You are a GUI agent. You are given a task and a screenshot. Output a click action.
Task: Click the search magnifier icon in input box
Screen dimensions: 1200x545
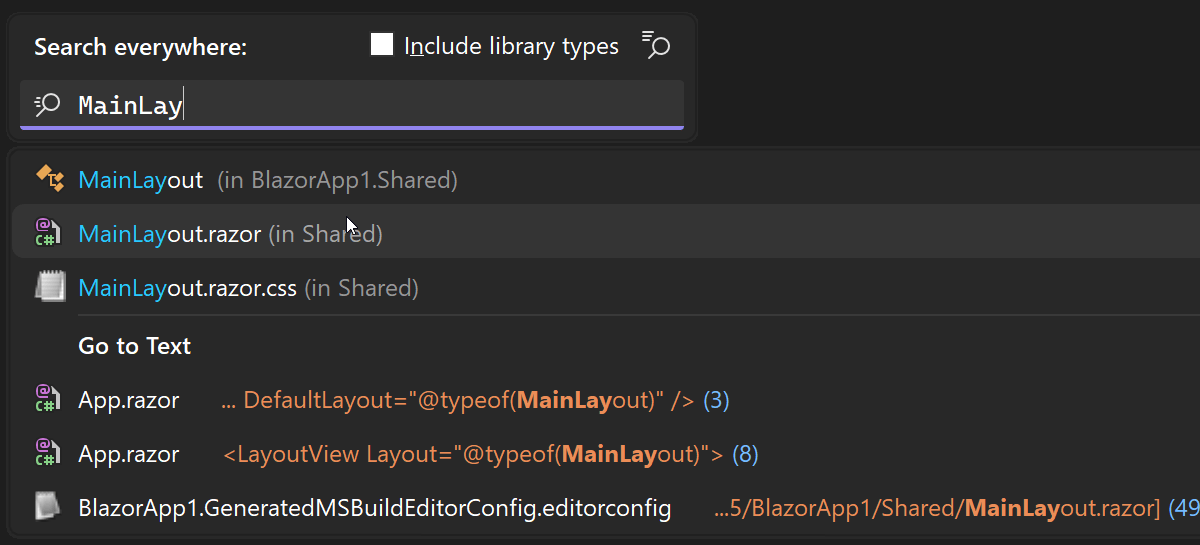pyautogui.click(x=47, y=105)
